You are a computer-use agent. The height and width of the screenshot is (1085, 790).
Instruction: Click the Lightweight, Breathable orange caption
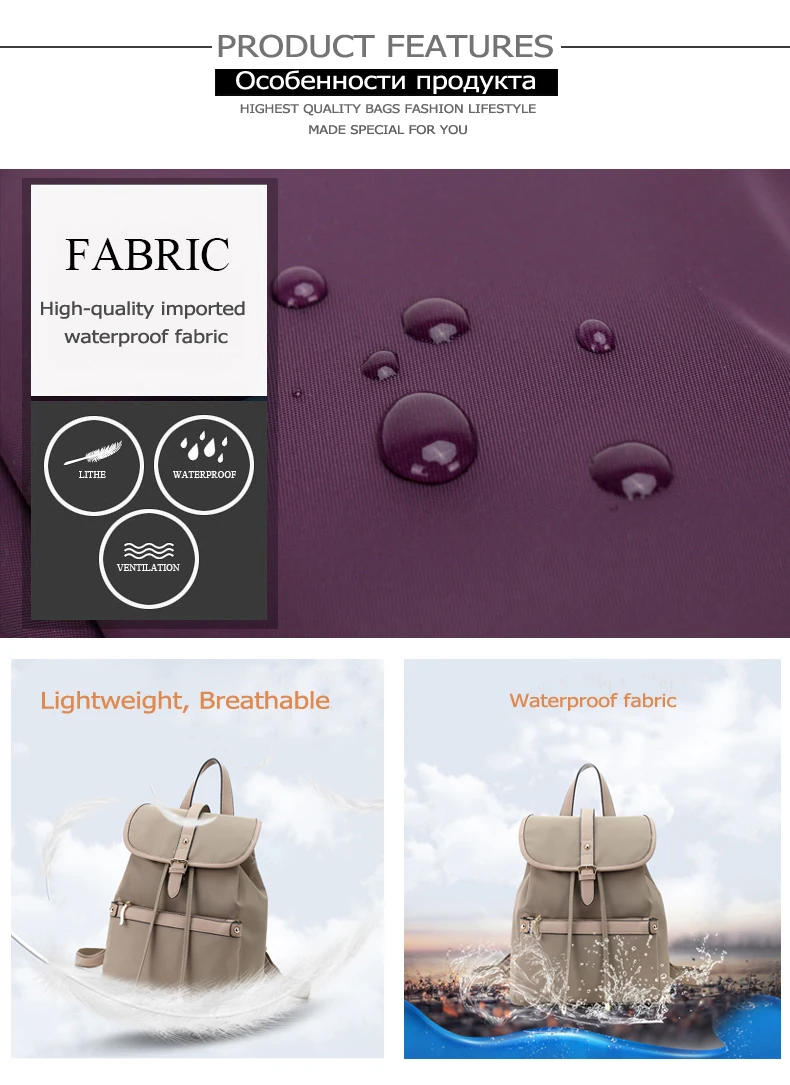click(x=185, y=700)
